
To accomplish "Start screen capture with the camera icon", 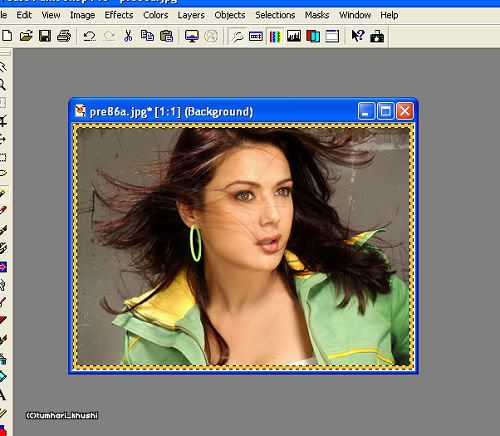I will tap(377, 36).
